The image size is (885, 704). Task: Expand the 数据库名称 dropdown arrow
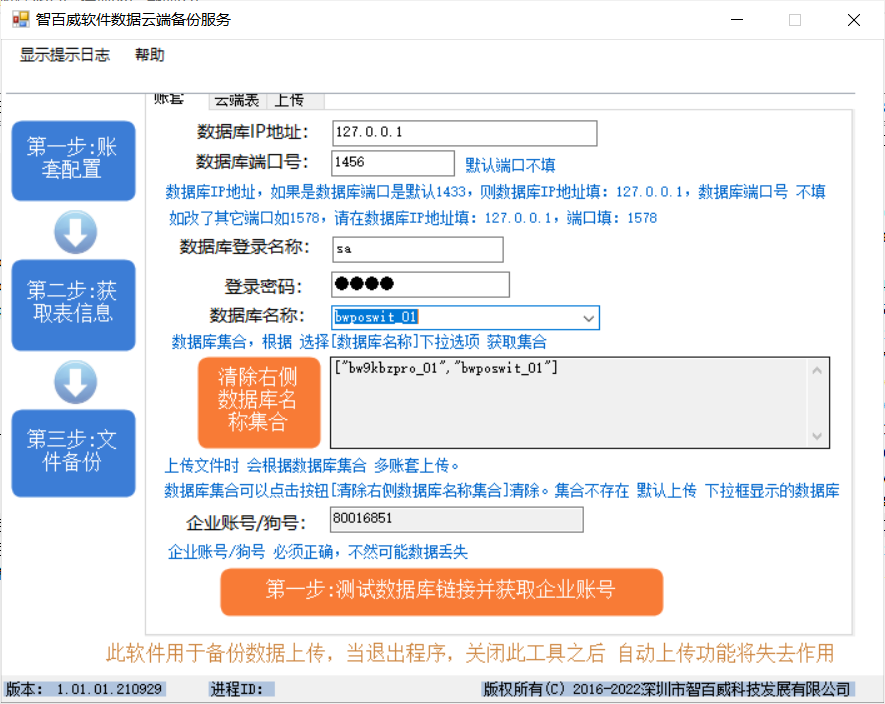(x=588, y=318)
